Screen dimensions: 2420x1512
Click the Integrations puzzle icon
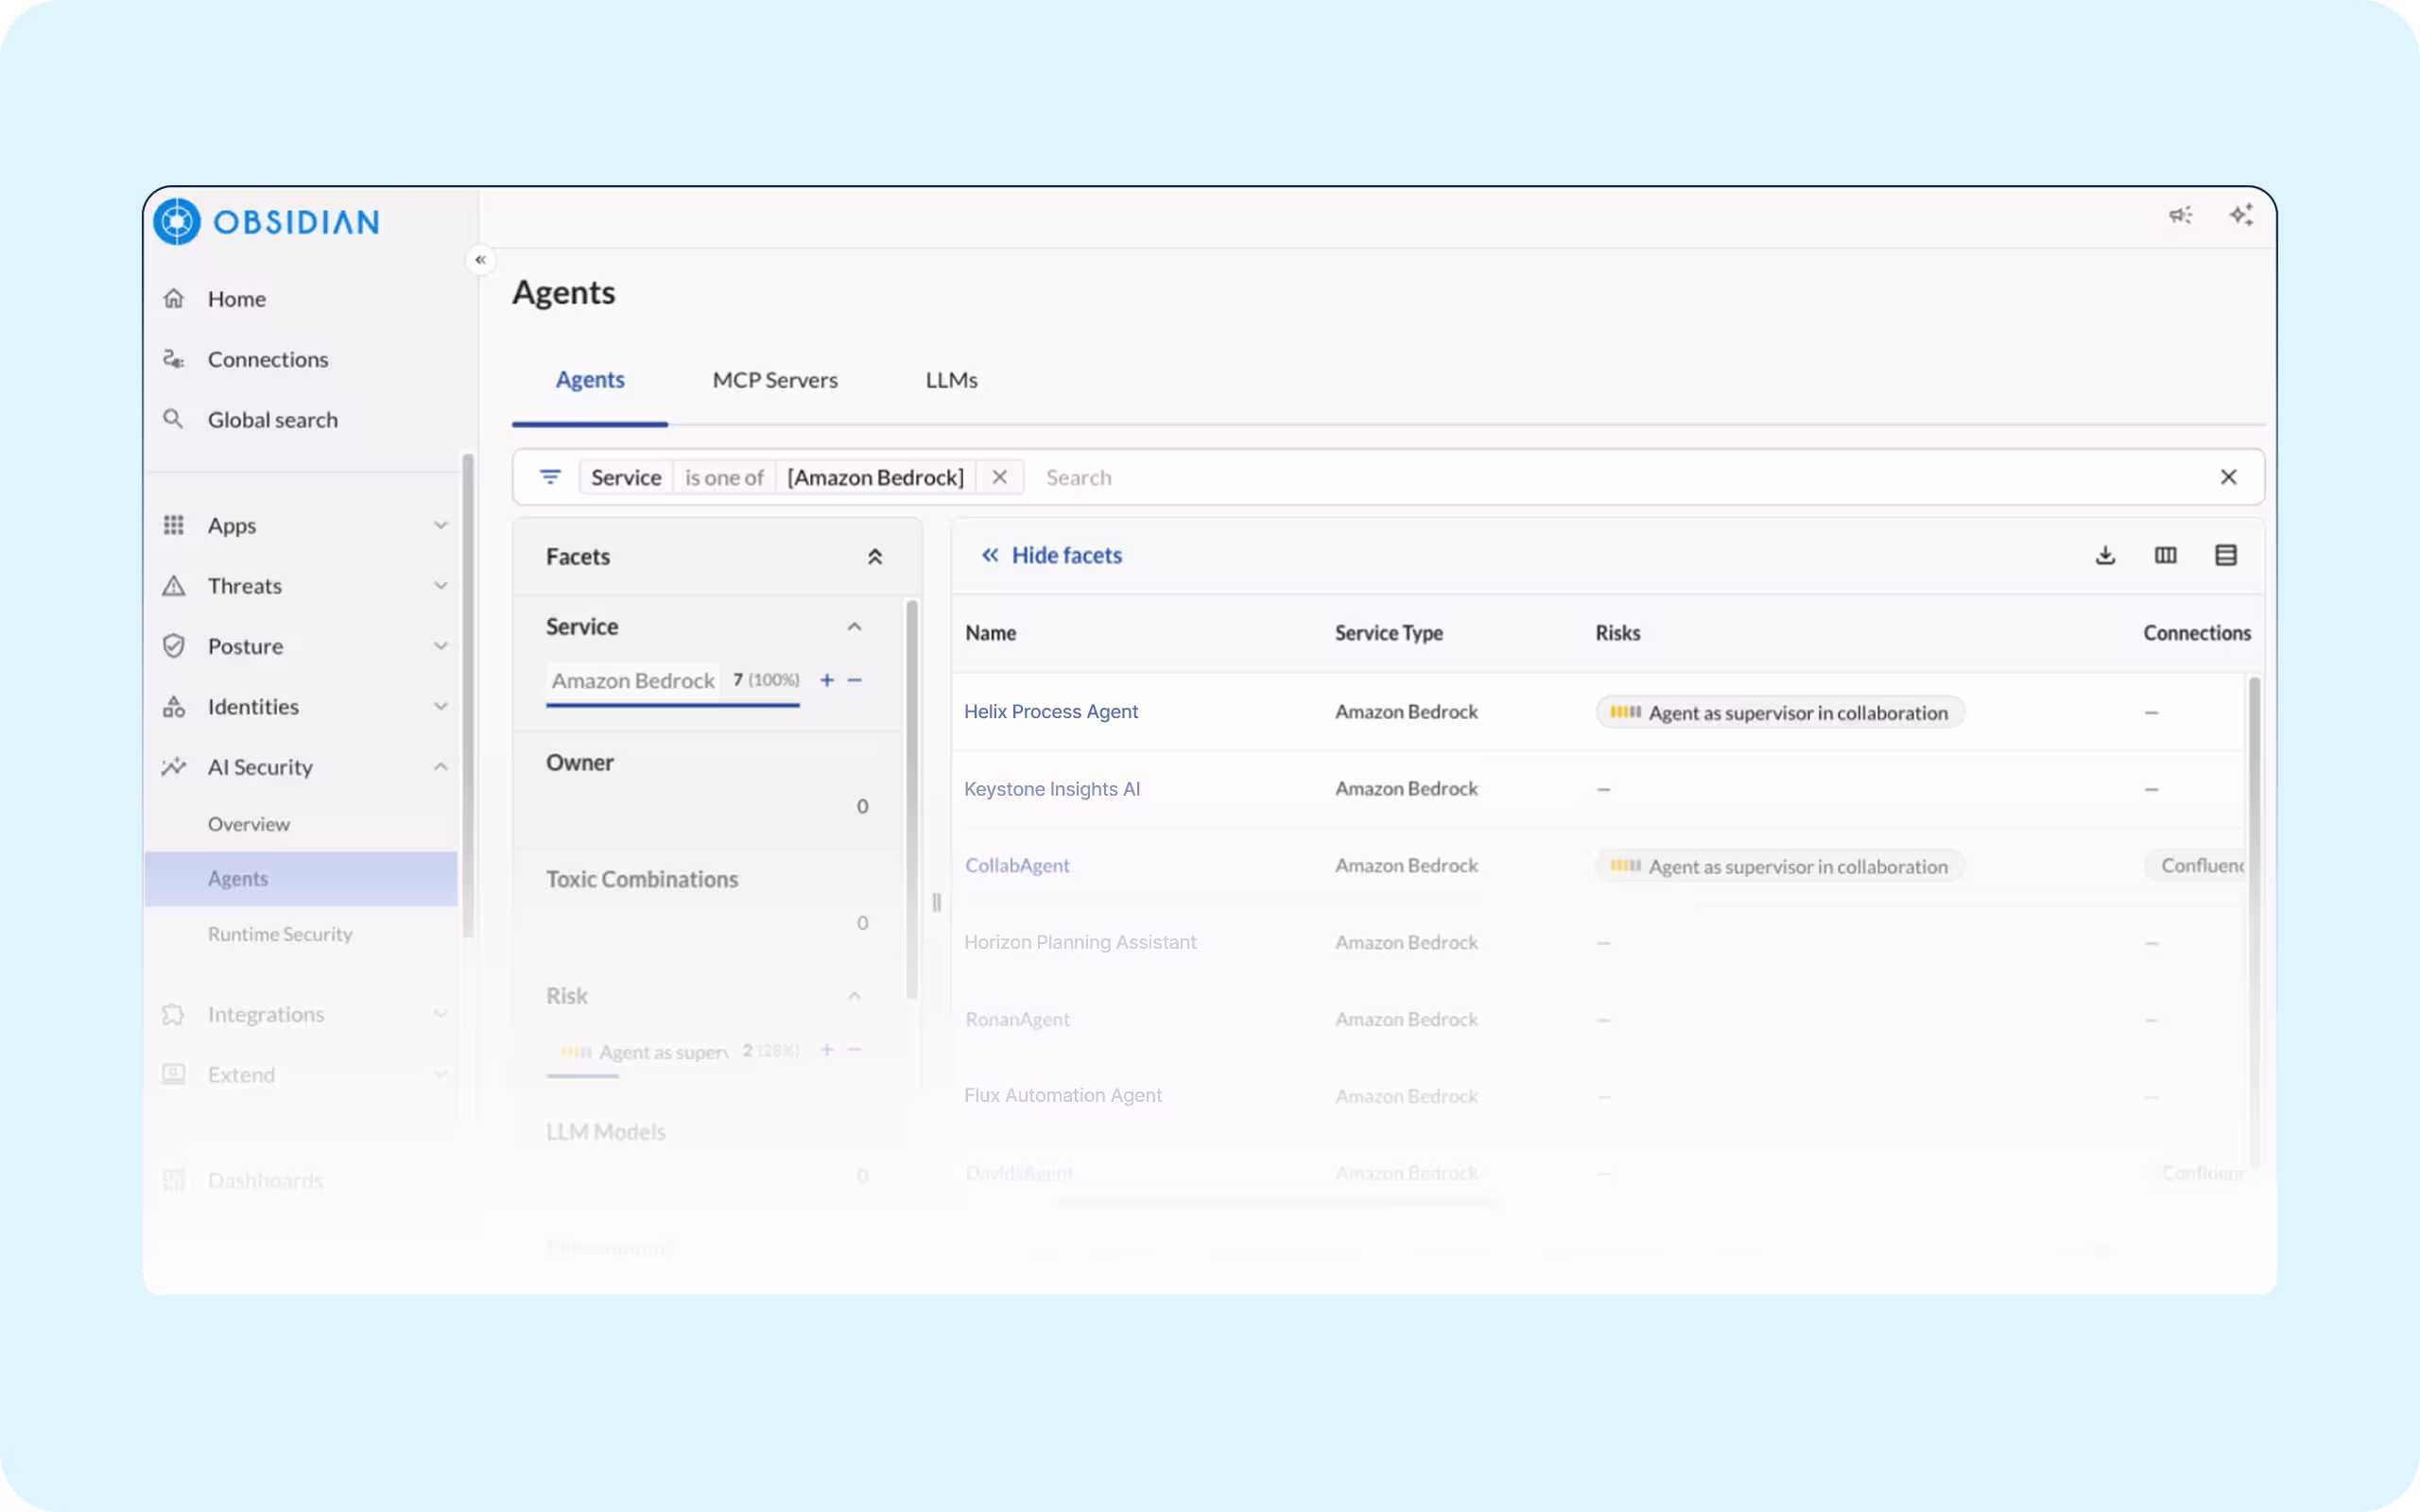coord(174,1014)
